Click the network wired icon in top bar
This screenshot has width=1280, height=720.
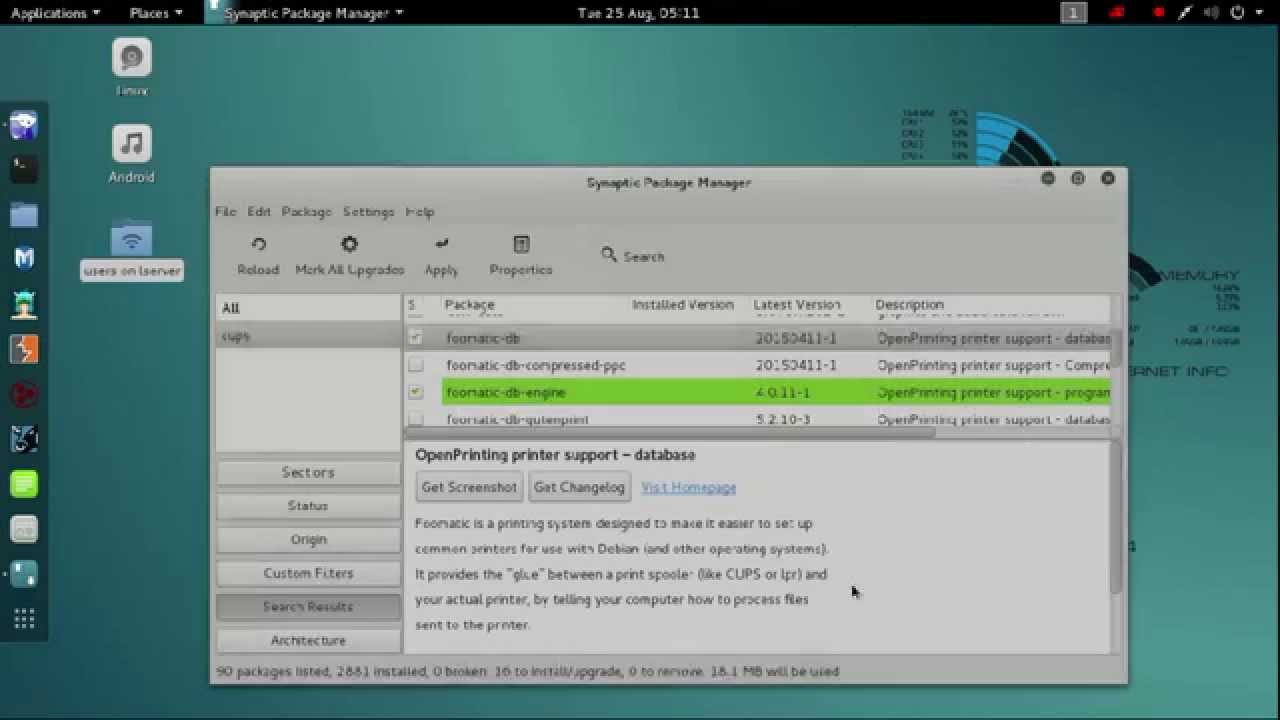click(1186, 13)
